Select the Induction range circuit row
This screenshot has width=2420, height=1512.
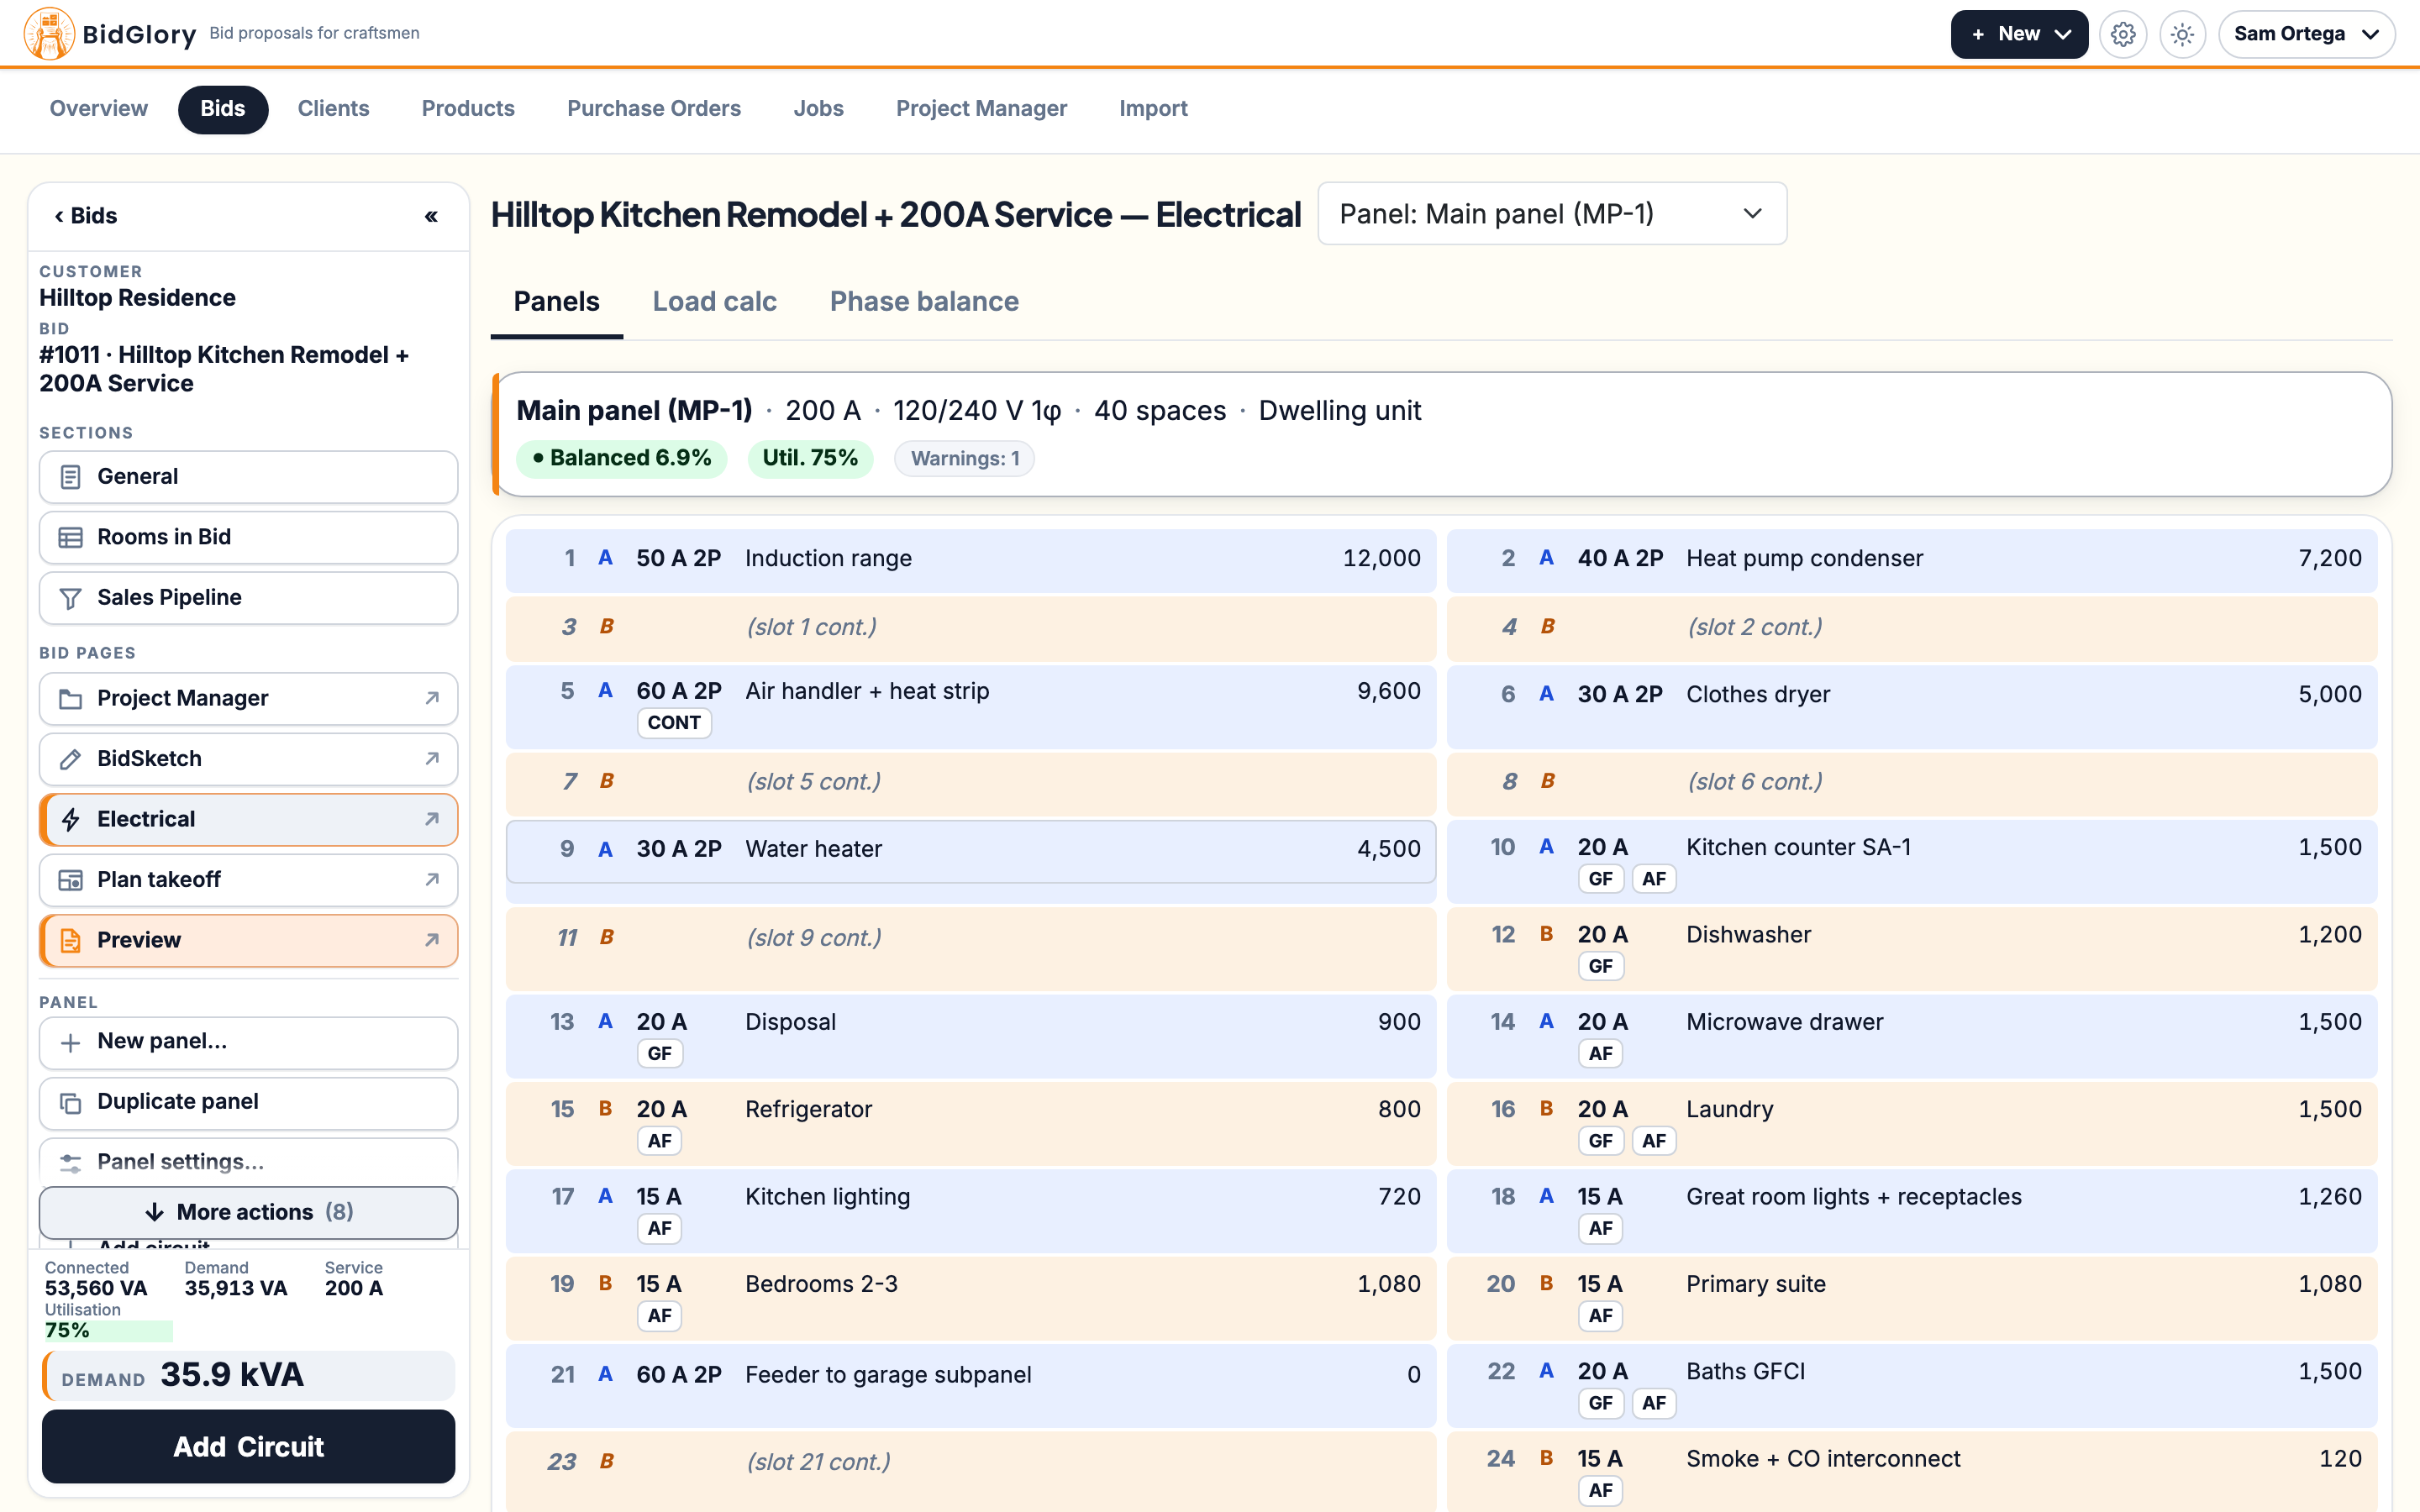click(971, 560)
